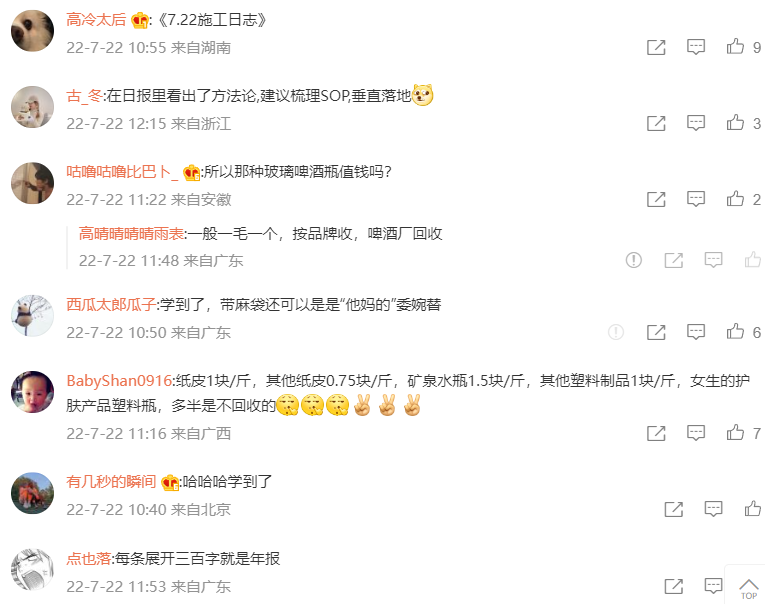The width and height of the screenshot is (765, 604).
Task: Open profile of user BabyShan0916
Action: pos(119,381)
